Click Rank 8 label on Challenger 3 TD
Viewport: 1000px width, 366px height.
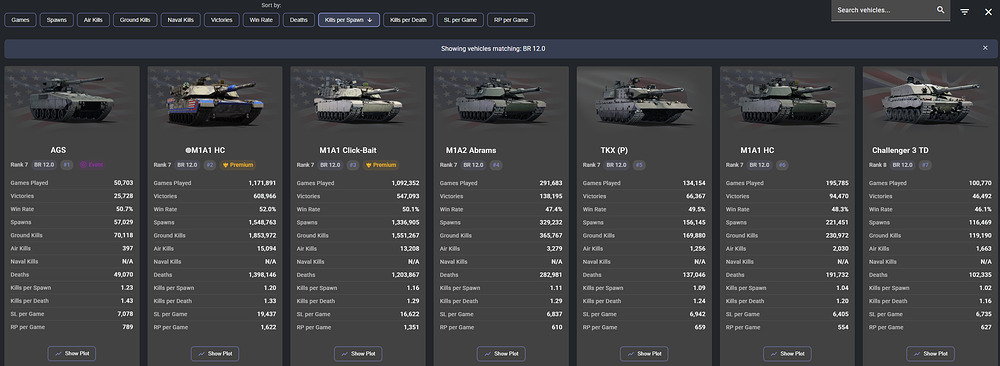[878, 165]
